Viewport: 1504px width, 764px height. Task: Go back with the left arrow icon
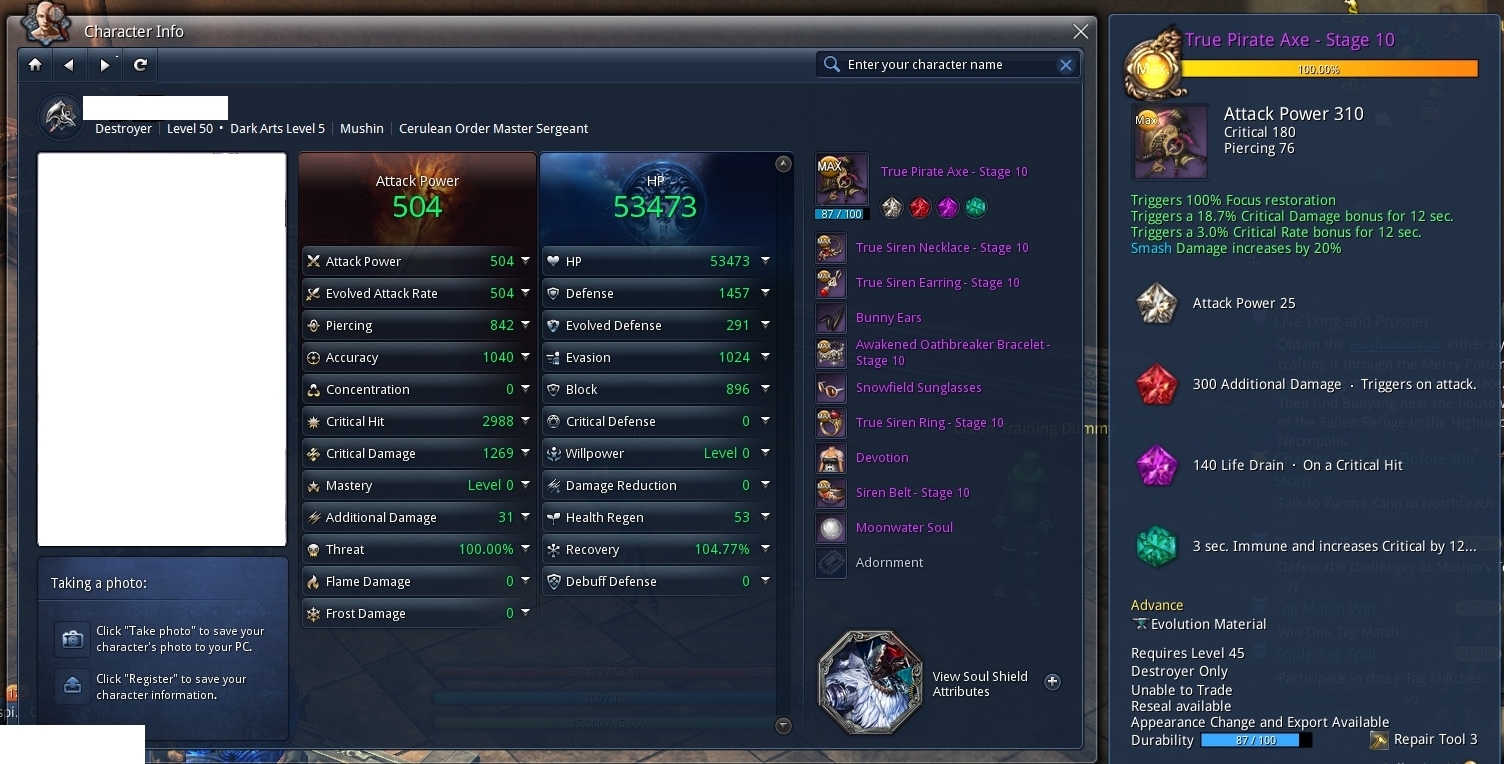[69, 65]
